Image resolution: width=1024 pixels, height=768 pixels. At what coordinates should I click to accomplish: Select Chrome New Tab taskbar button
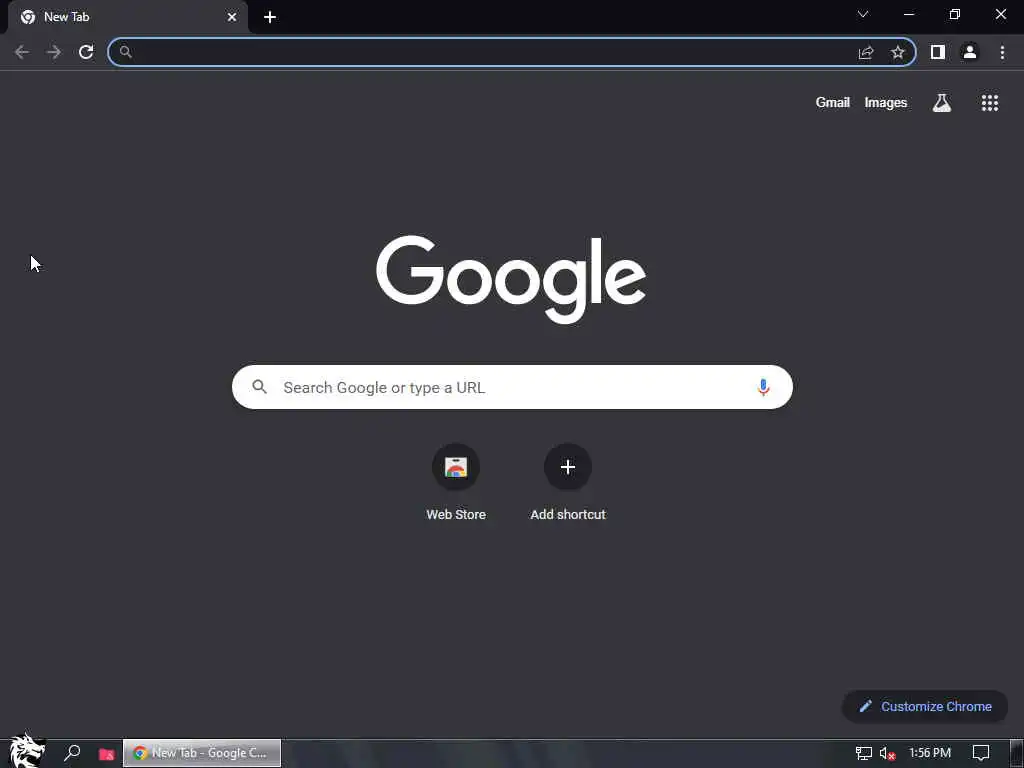202,753
